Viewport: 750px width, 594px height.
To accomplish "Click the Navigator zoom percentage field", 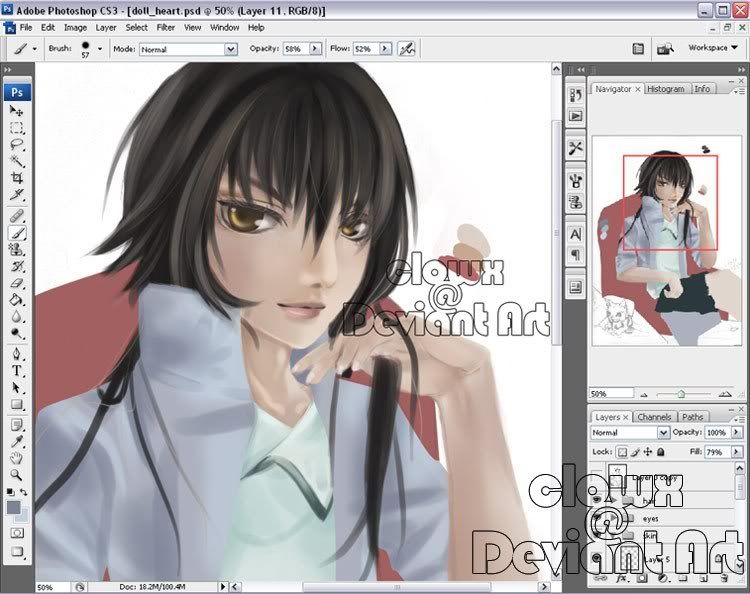I will click(611, 394).
